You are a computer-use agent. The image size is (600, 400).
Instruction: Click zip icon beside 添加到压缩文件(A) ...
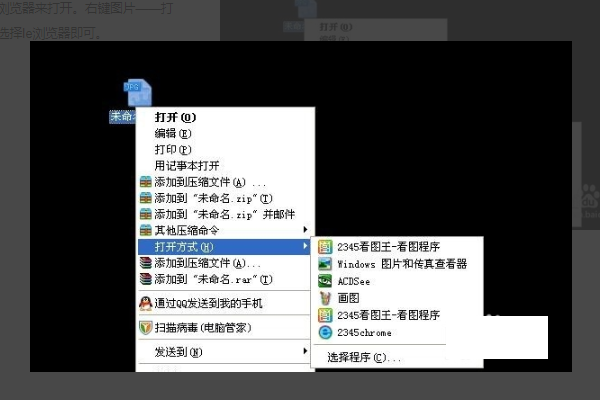point(145,182)
